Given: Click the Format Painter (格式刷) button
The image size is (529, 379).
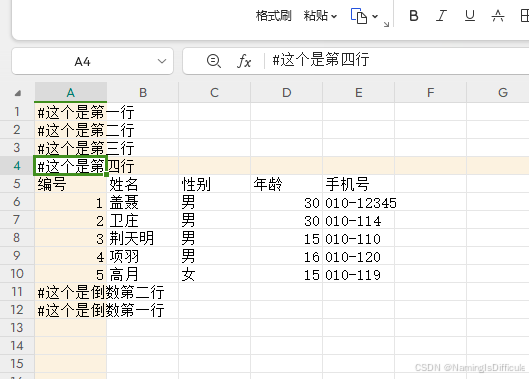Looking at the screenshot, I should point(273,16).
